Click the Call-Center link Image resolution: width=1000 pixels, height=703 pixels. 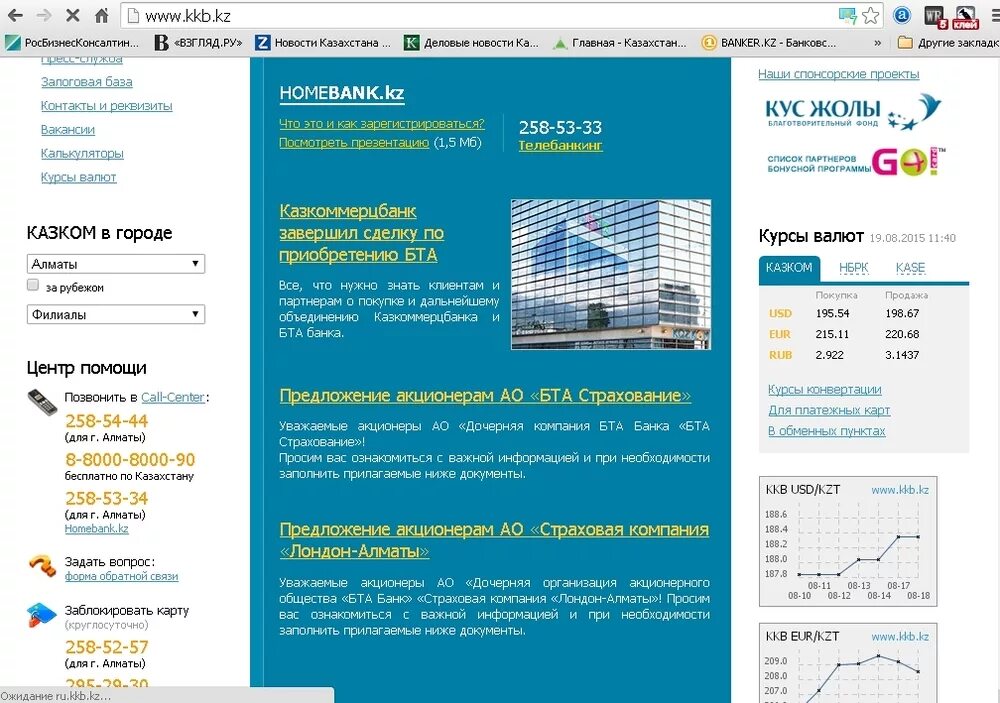point(173,397)
